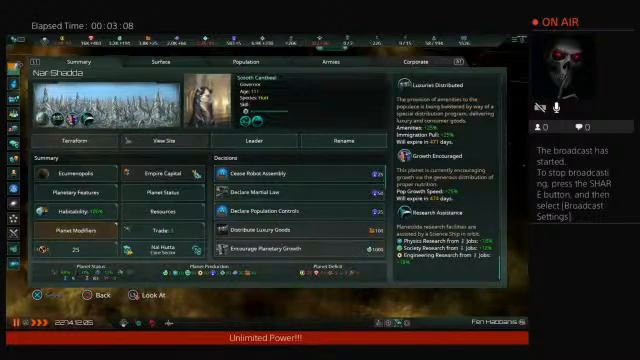Viewport: 640px width, 360px height.
Task: Click the broadcast comments count icon
Action: pyautogui.click(x=579, y=127)
